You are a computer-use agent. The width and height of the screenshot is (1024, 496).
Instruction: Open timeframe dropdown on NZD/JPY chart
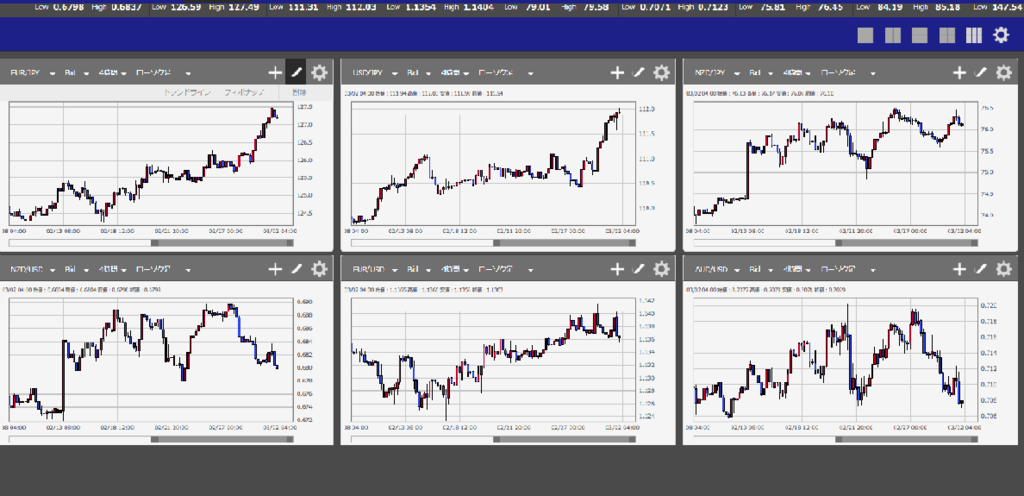click(x=797, y=73)
